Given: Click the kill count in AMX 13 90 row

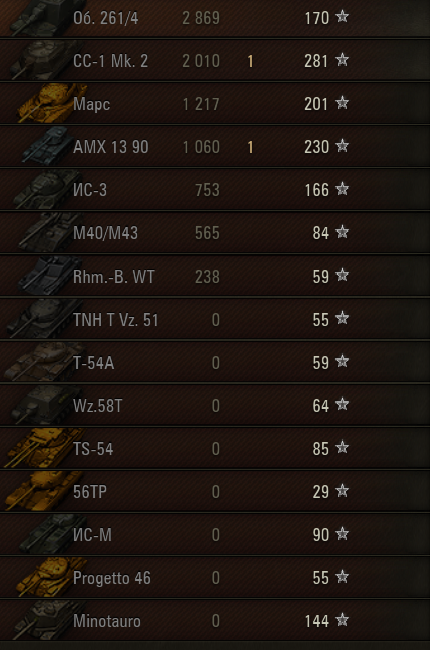Looking at the screenshot, I should coord(250,147).
